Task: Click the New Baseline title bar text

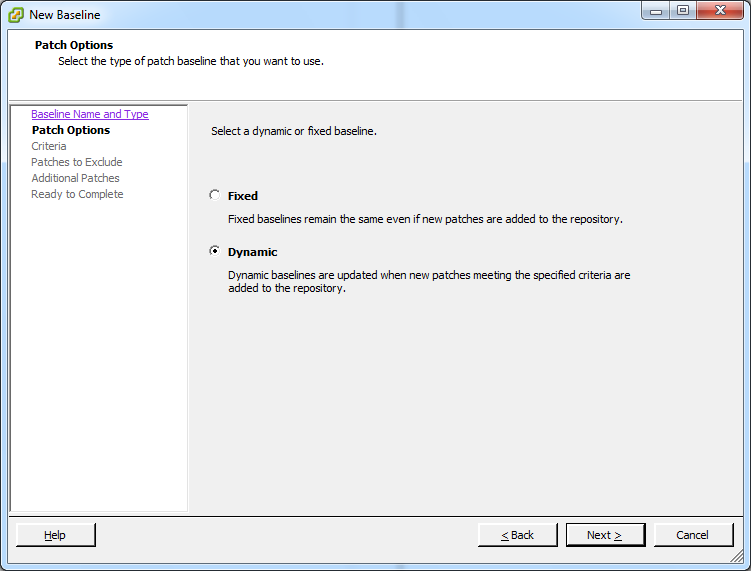Action: 65,15
